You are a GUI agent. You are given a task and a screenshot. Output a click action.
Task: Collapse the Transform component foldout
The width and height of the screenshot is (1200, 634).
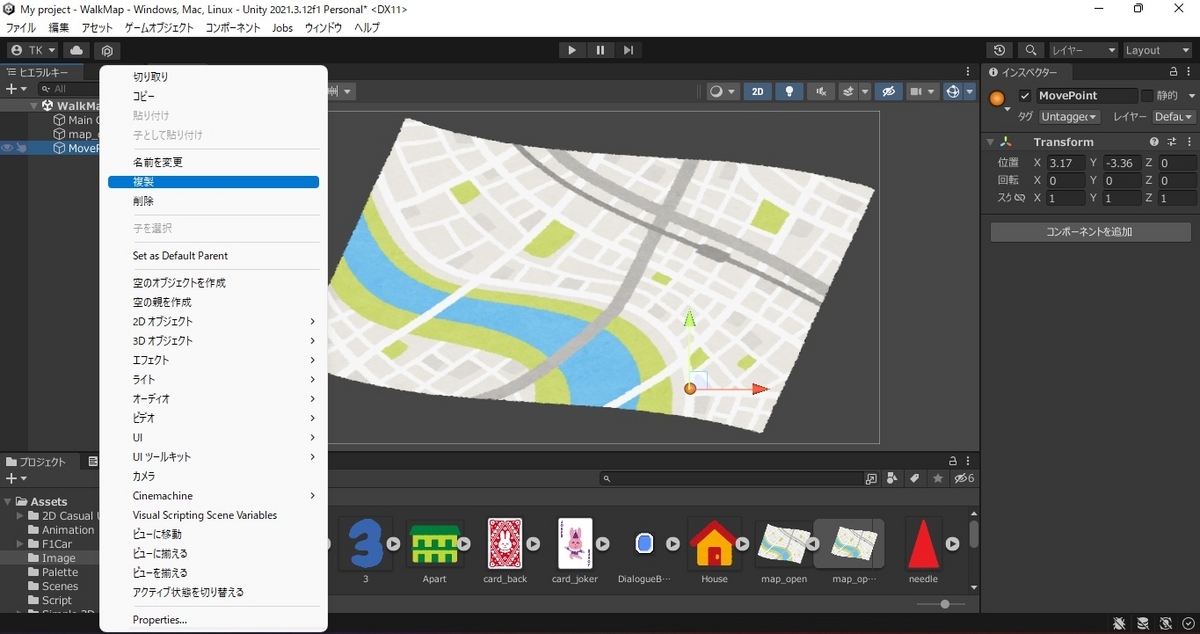(x=990, y=142)
